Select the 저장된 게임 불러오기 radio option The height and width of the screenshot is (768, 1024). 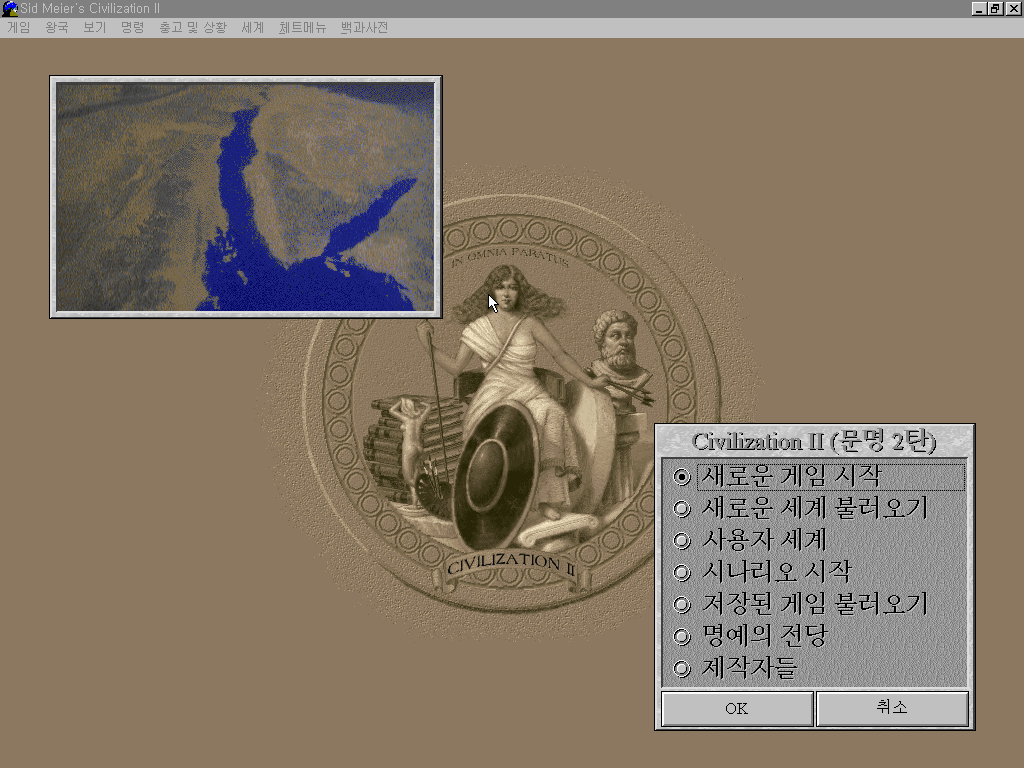801,604
